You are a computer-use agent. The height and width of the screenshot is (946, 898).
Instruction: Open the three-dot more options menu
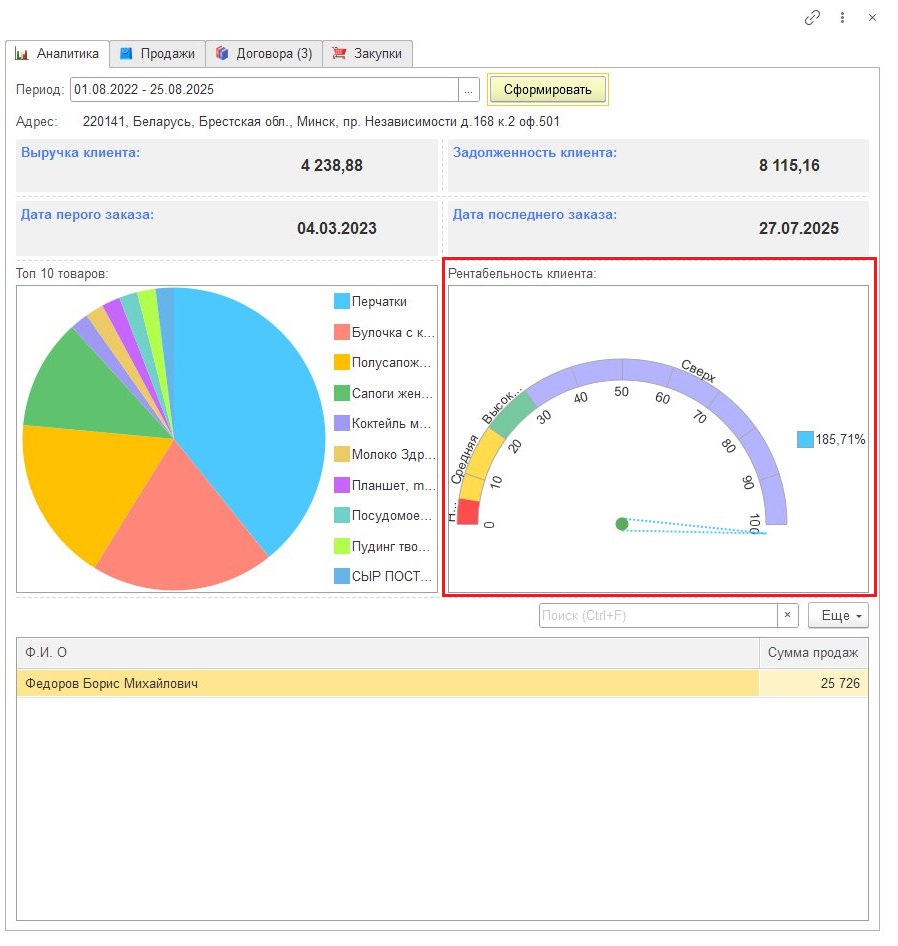[x=843, y=17]
